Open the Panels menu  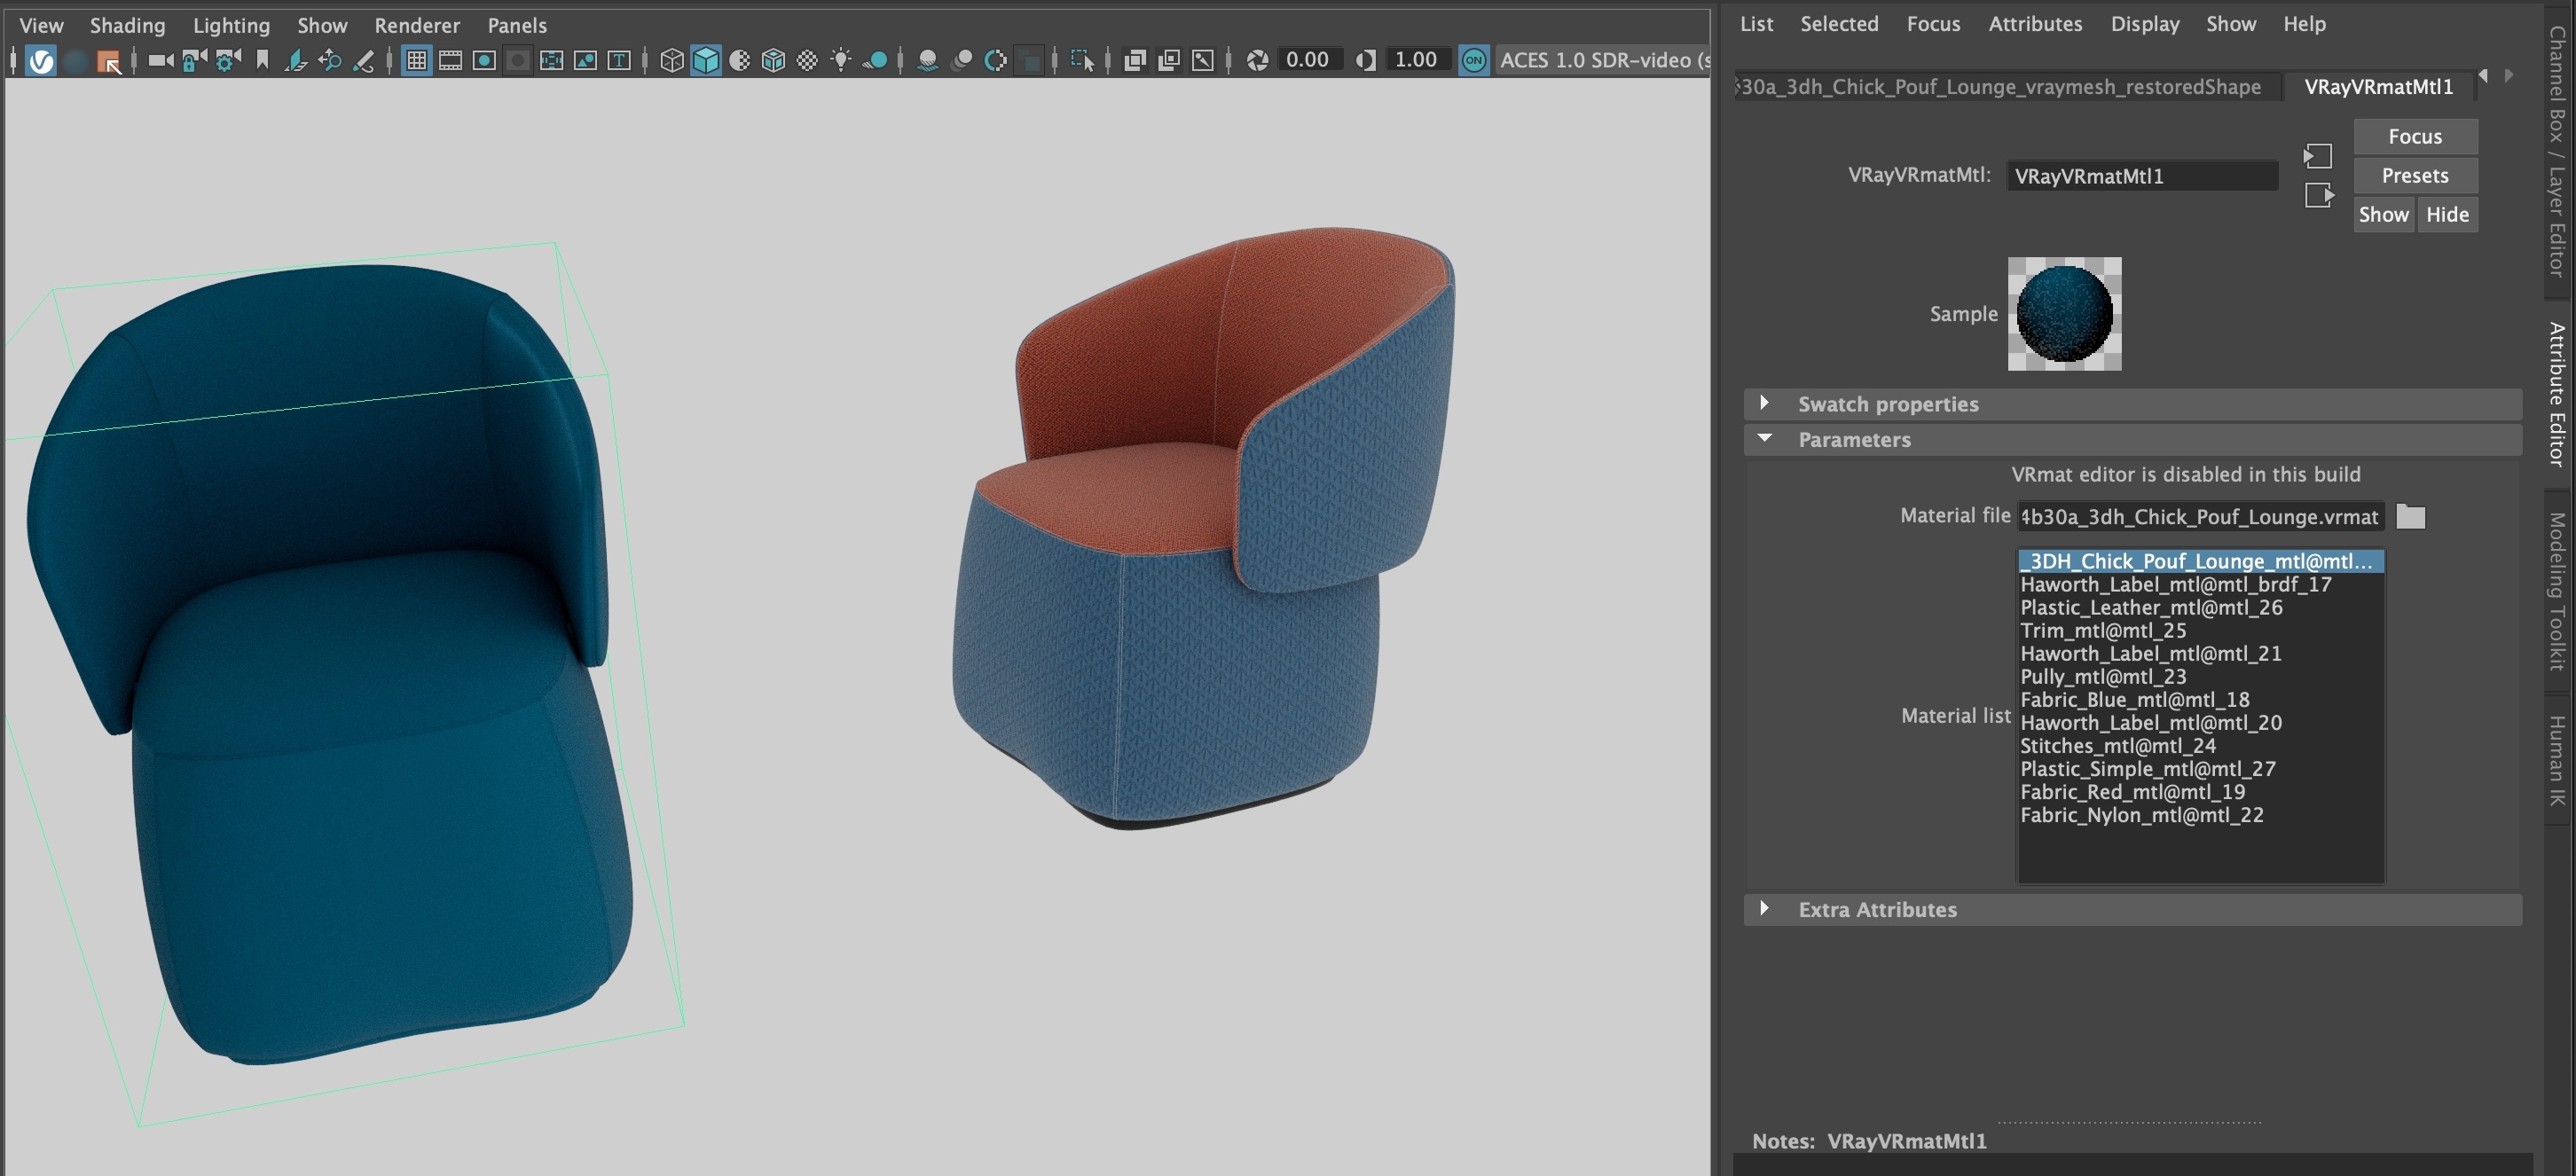click(517, 25)
